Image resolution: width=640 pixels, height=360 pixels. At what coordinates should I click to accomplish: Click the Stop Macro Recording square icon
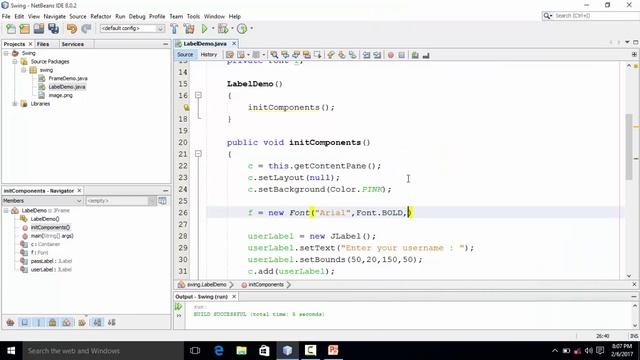[x=402, y=55]
